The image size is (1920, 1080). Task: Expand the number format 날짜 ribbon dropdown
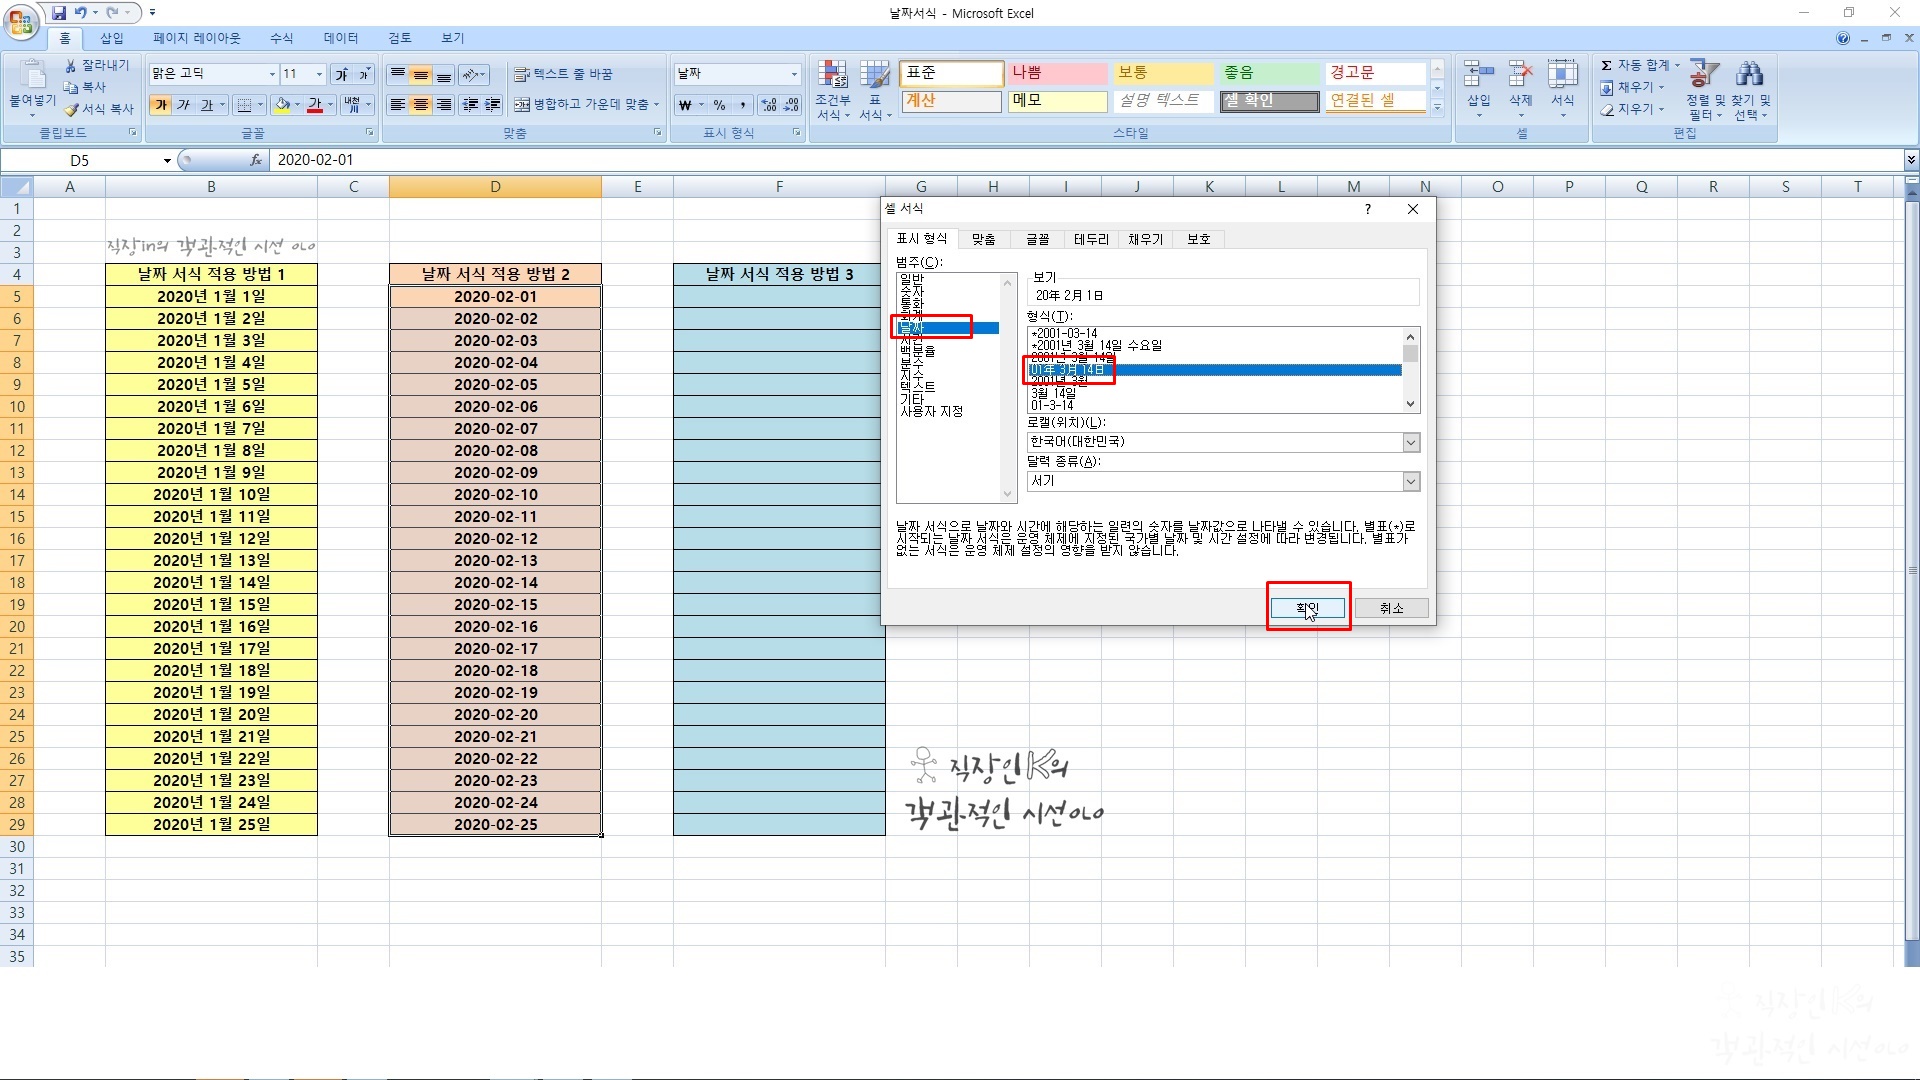point(794,74)
